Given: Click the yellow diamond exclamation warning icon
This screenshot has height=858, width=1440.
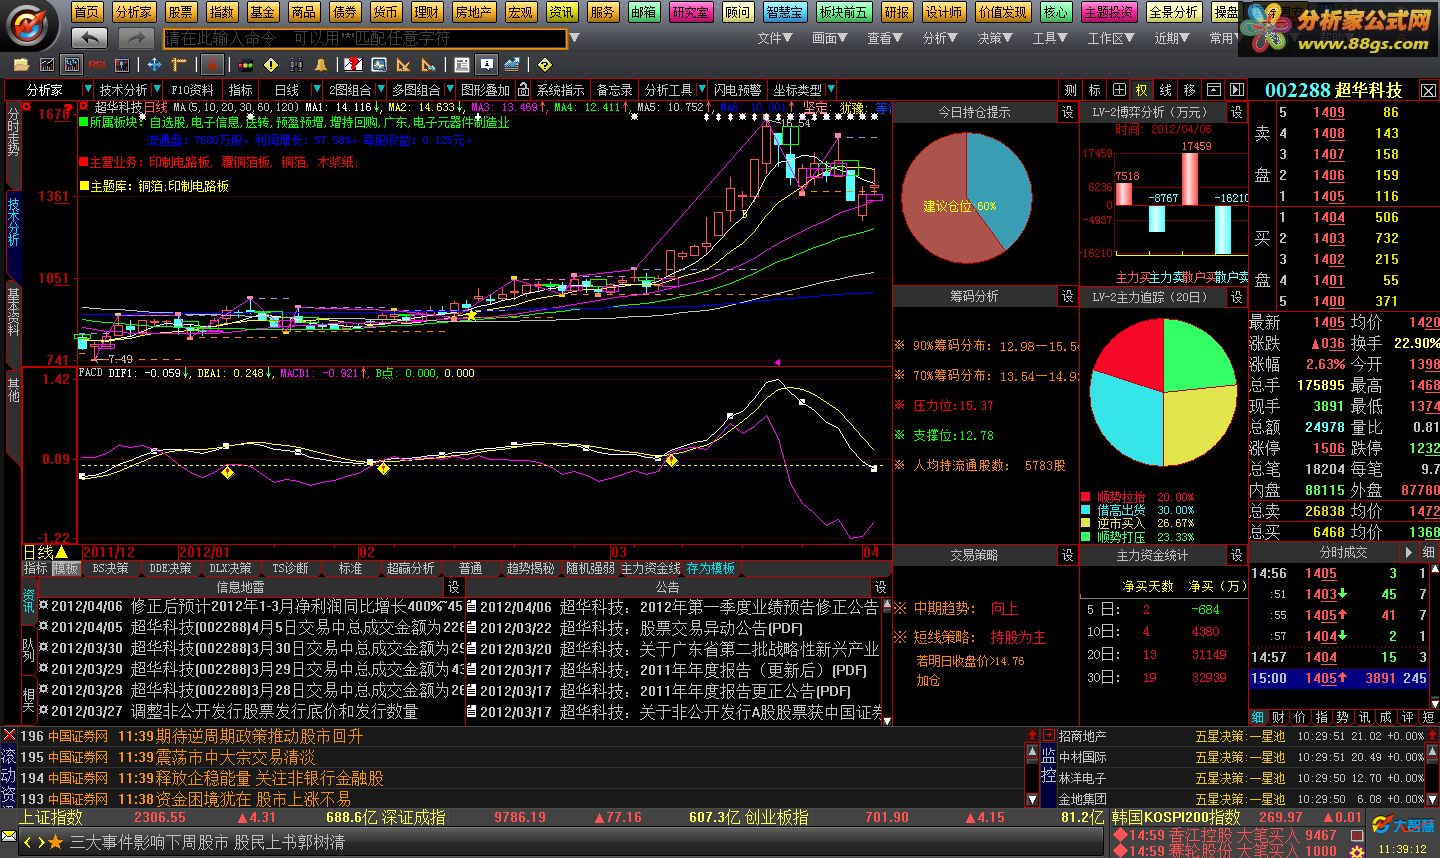Looking at the screenshot, I should [x=271, y=64].
